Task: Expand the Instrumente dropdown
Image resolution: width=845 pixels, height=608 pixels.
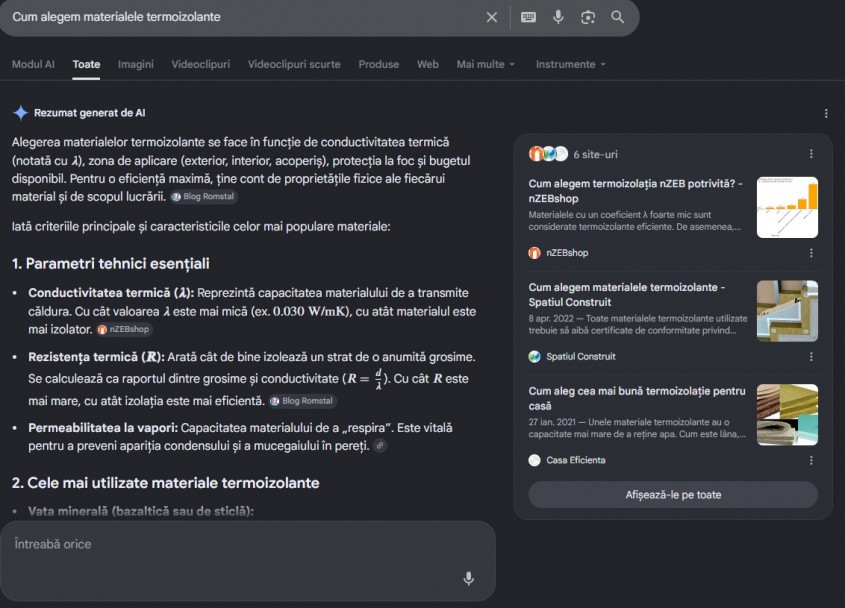Action: coord(571,64)
